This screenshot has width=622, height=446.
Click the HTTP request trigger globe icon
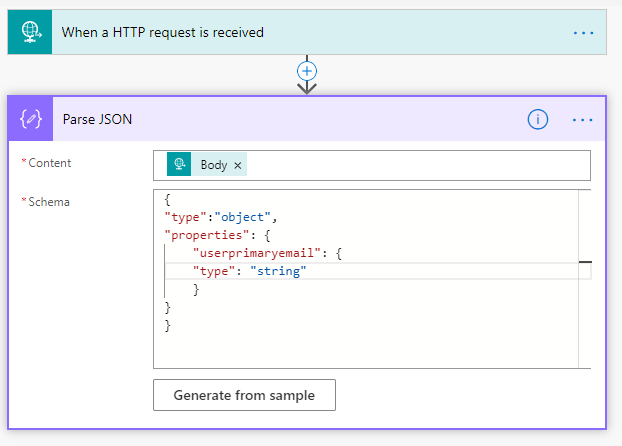[30, 32]
